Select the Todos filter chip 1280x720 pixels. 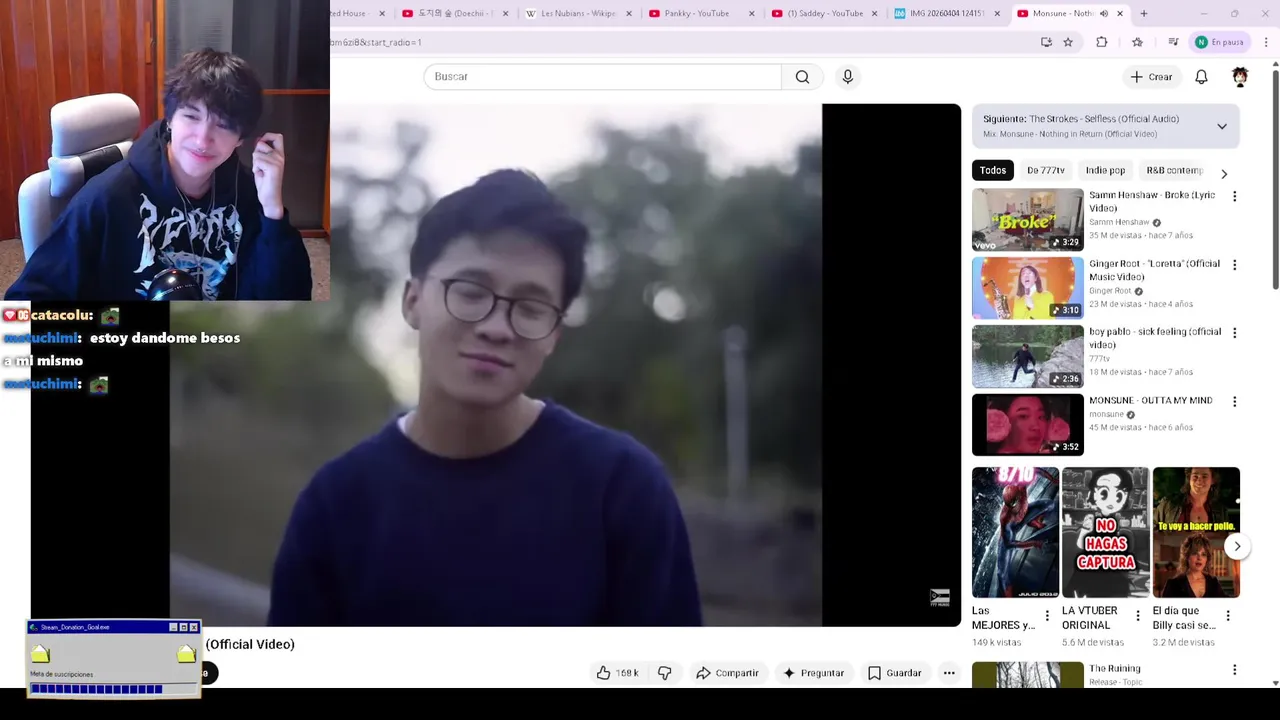[993, 170]
